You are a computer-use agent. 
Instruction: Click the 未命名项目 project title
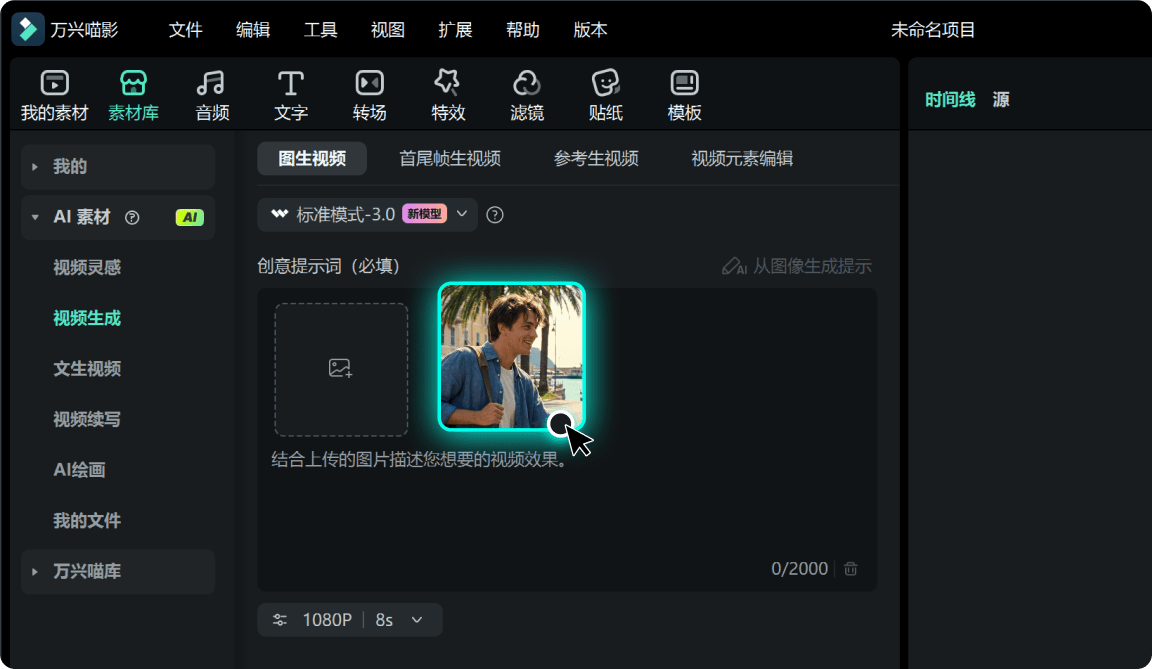coord(933,30)
